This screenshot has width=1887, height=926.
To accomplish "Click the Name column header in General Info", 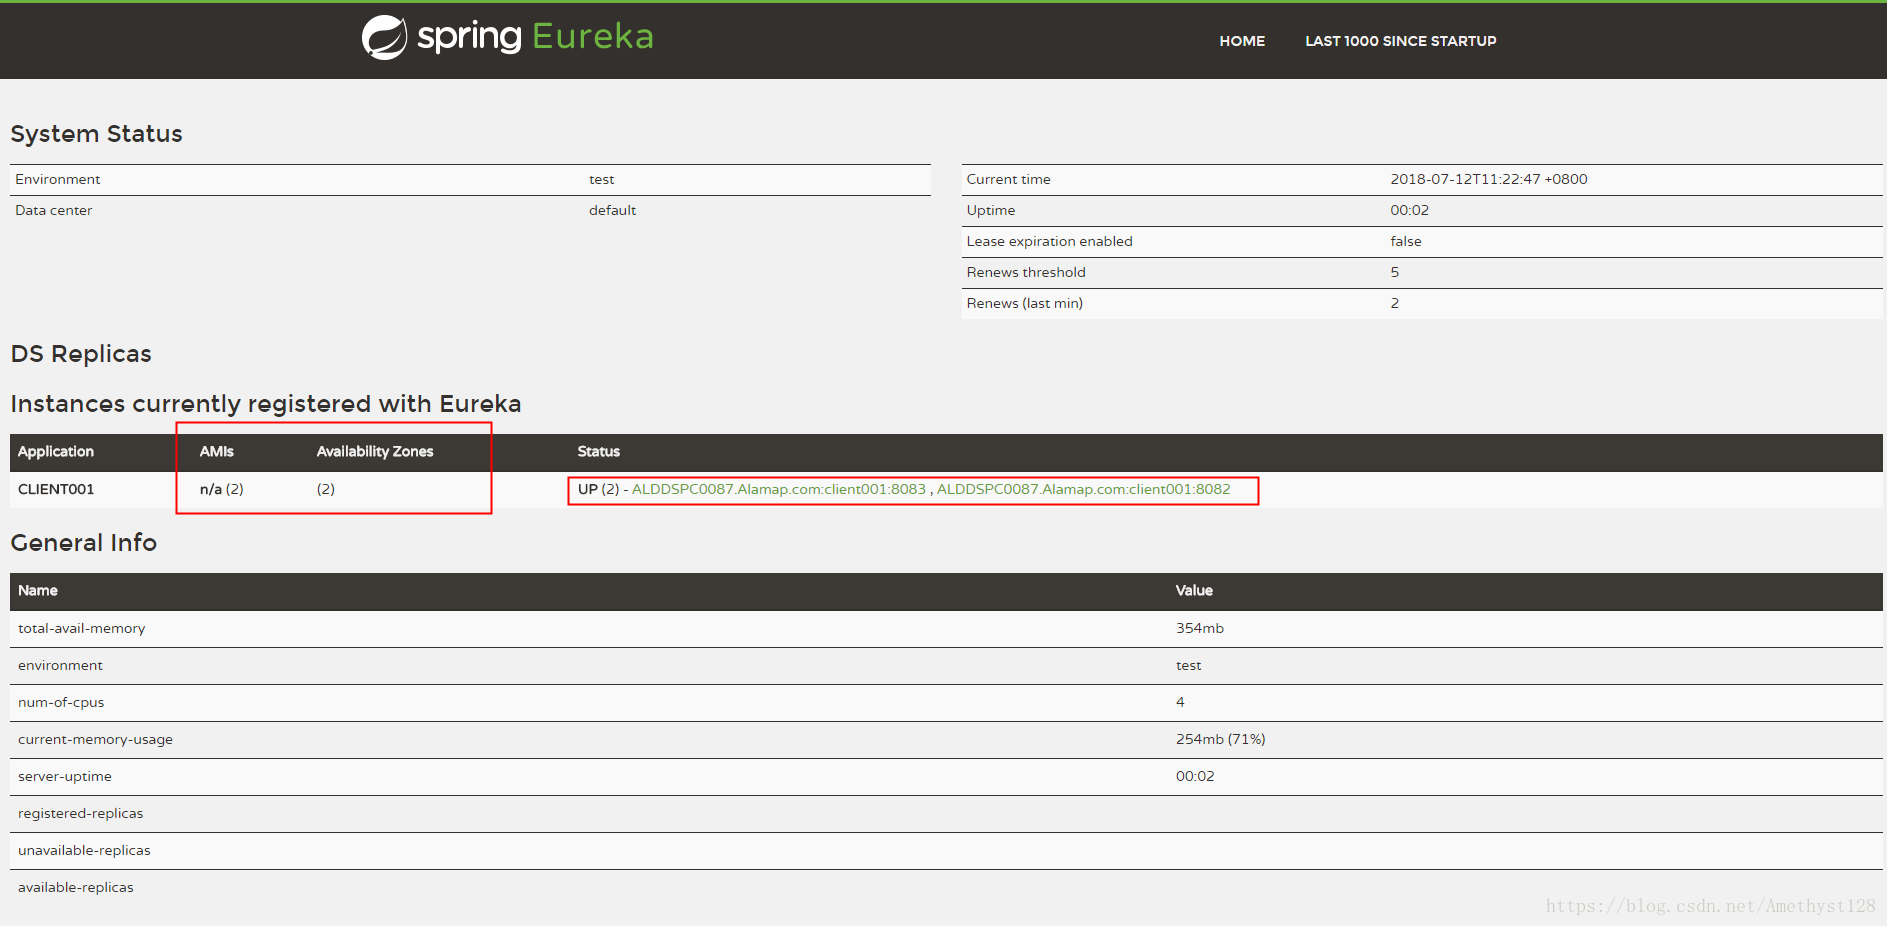I will [38, 591].
